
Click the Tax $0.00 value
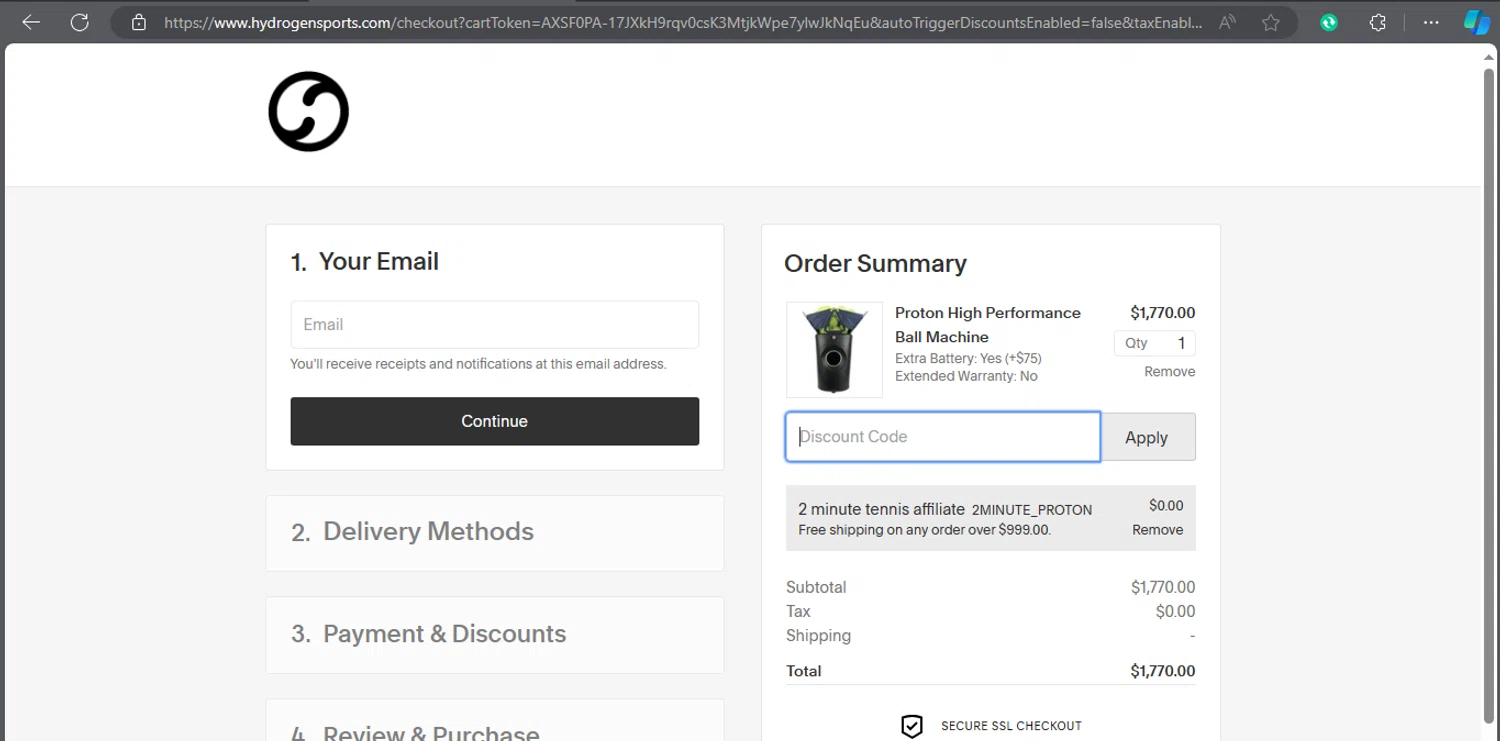(1175, 611)
